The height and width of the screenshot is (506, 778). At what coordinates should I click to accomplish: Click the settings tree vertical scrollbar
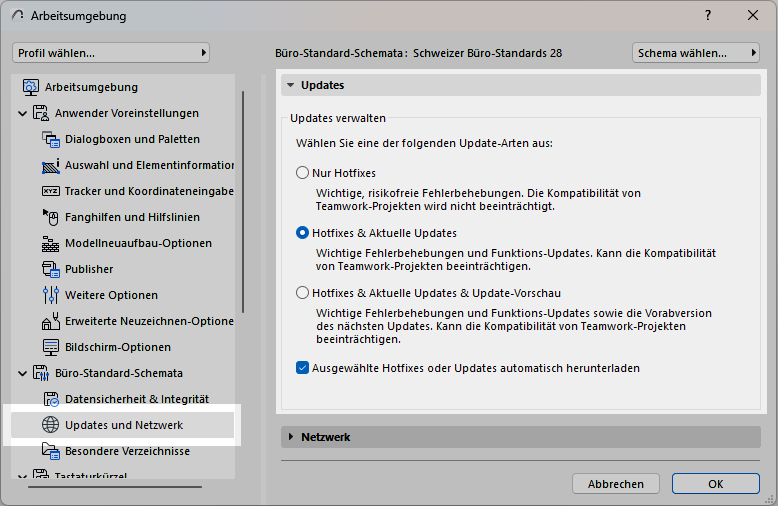[242, 200]
